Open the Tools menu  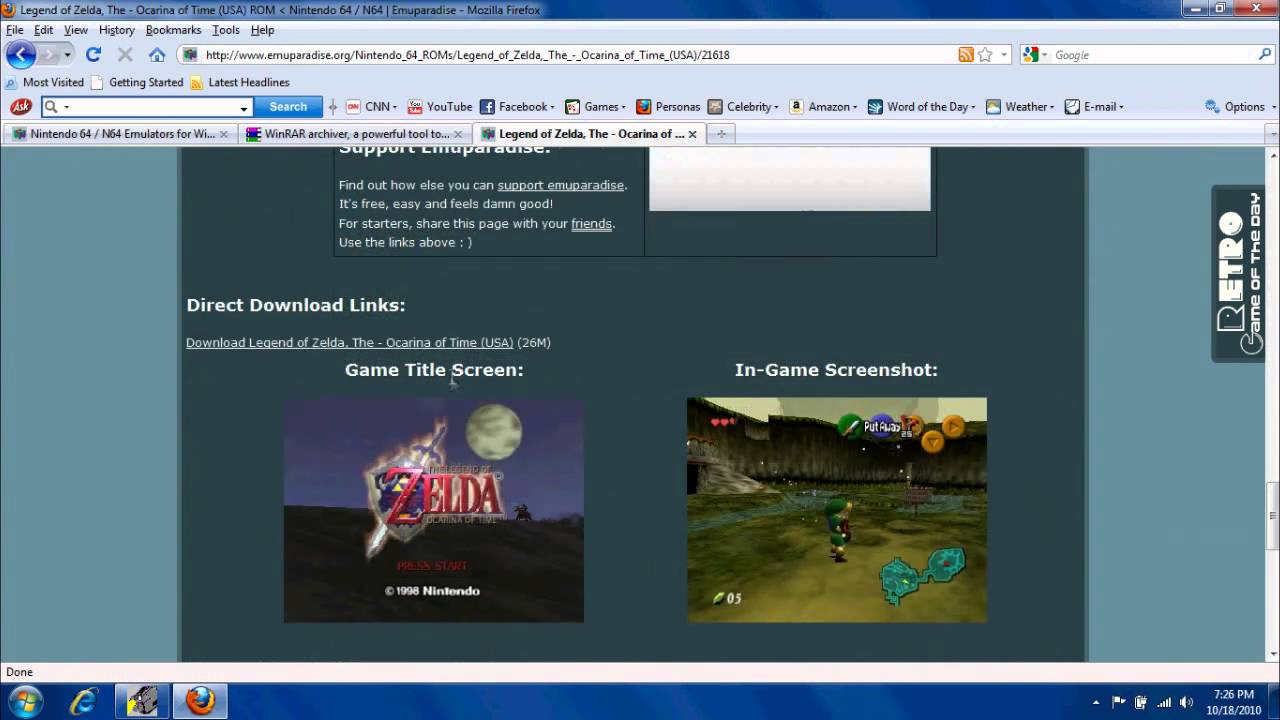(x=226, y=30)
